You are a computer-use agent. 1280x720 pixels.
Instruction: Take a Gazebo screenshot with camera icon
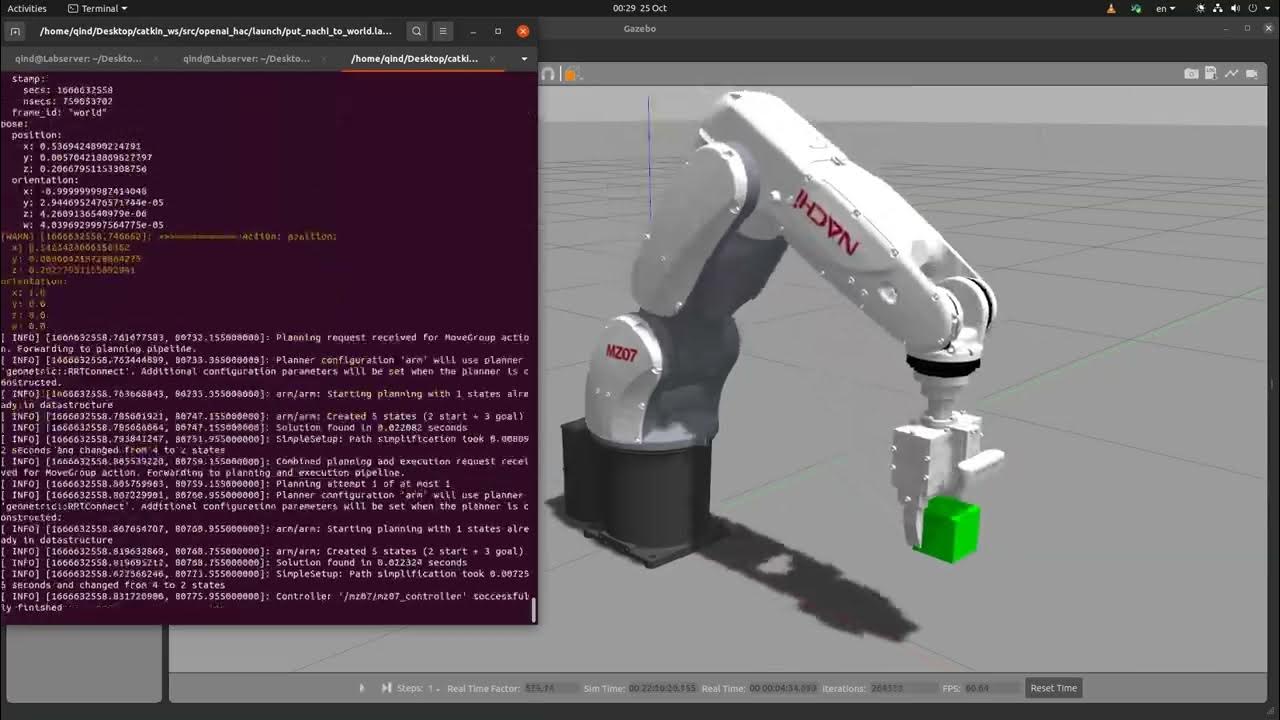click(1191, 74)
